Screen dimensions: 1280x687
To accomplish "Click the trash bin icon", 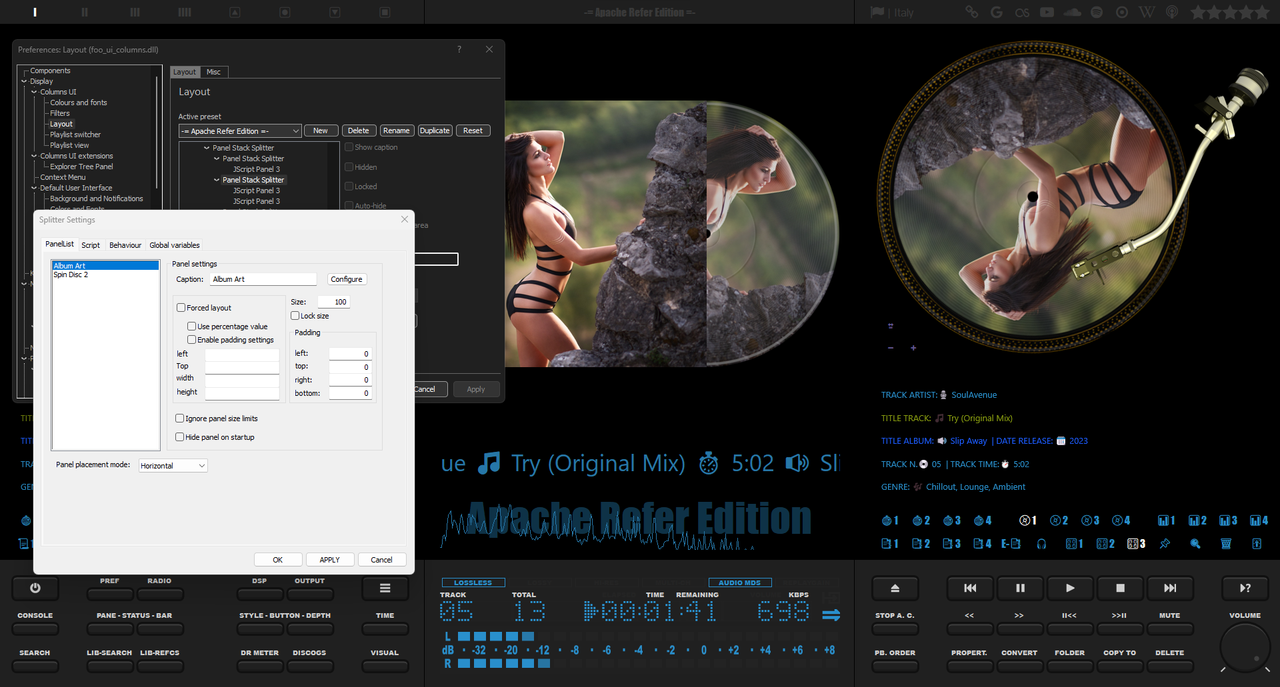I will pyautogui.click(x=1226, y=544).
